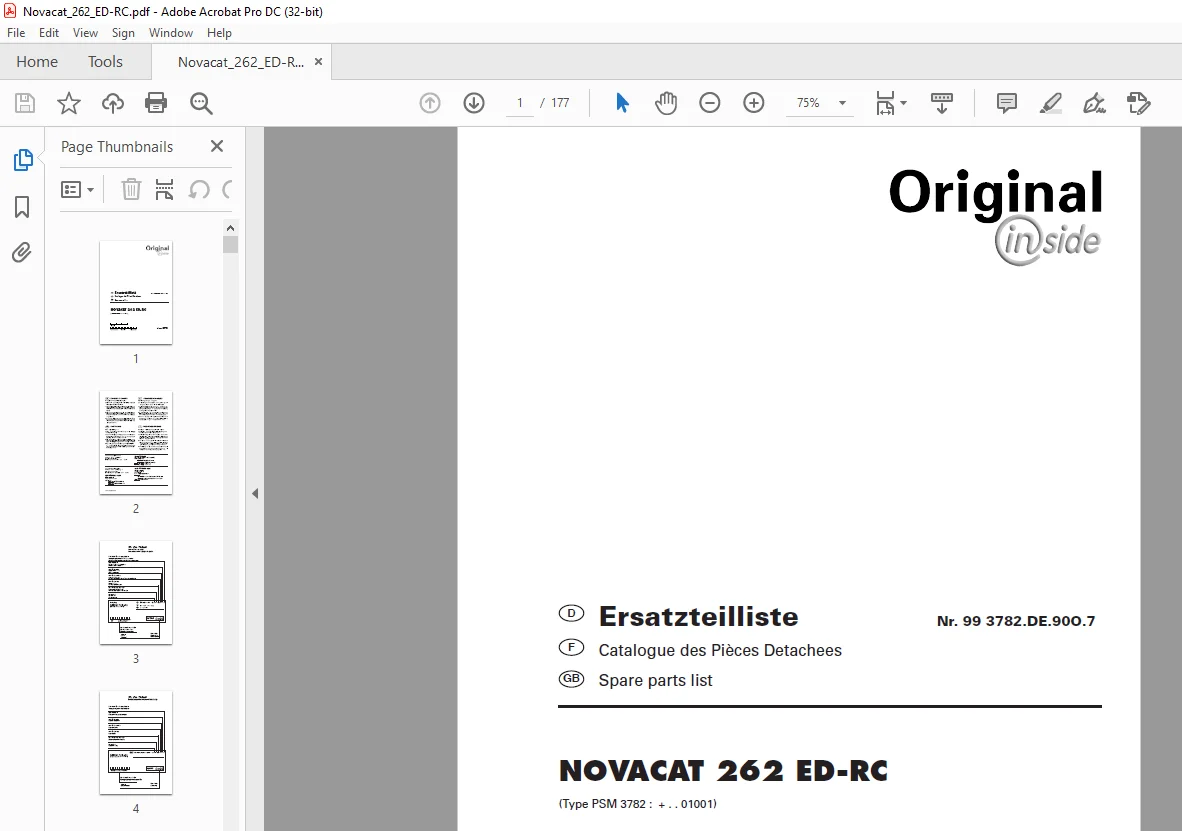Print the document with printer icon

click(x=156, y=103)
